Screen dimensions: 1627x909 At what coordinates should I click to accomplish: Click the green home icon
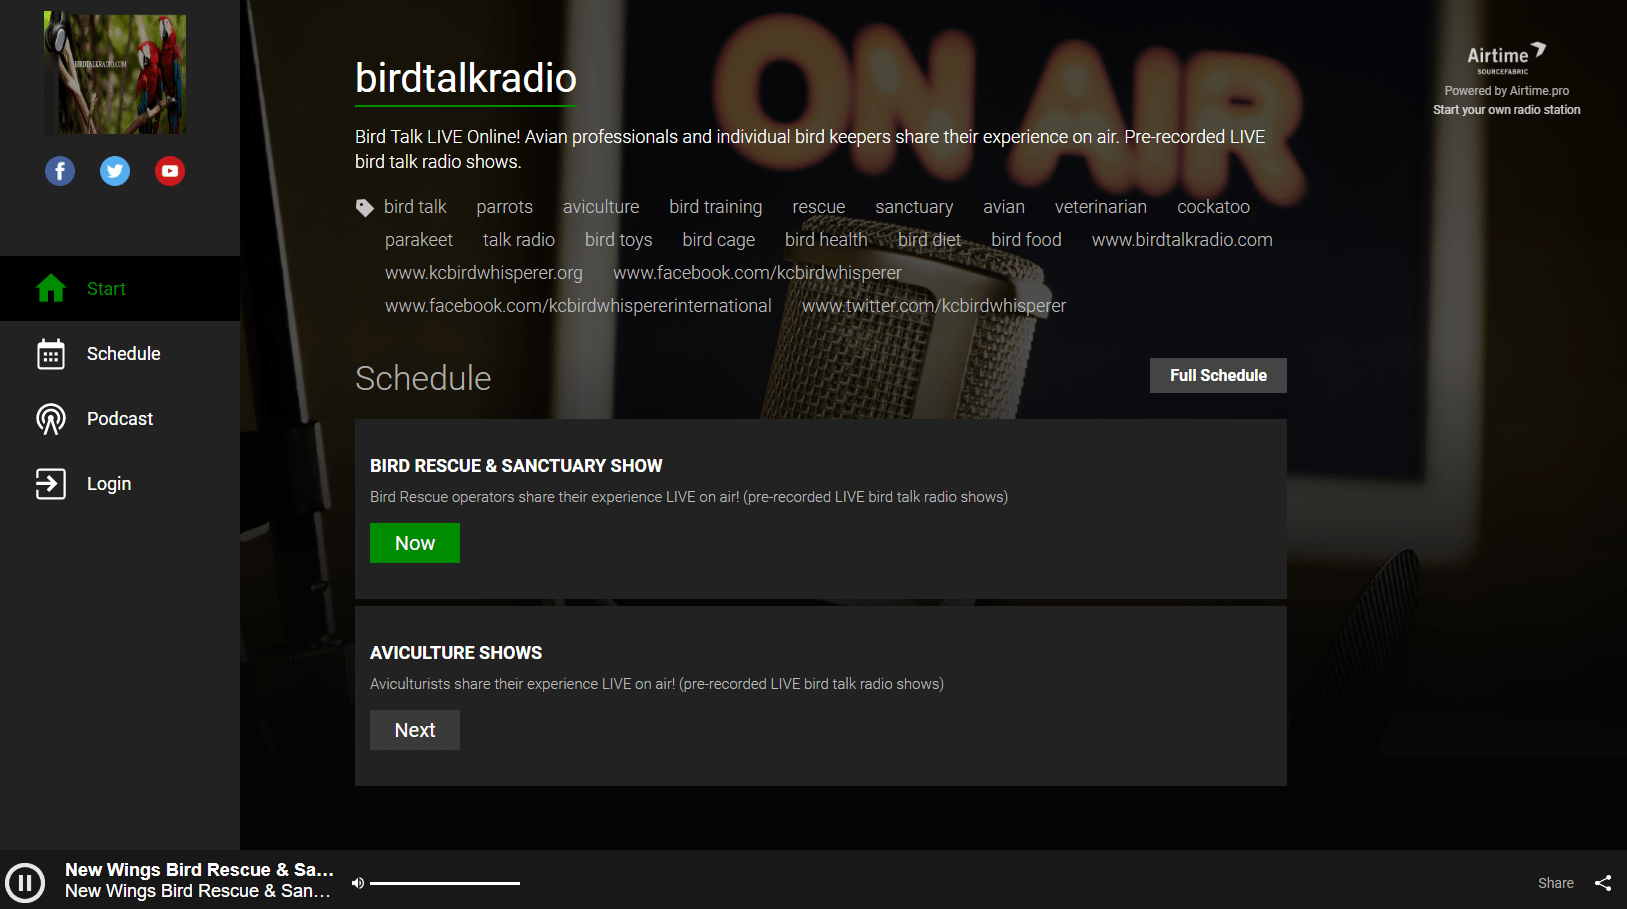click(51, 288)
